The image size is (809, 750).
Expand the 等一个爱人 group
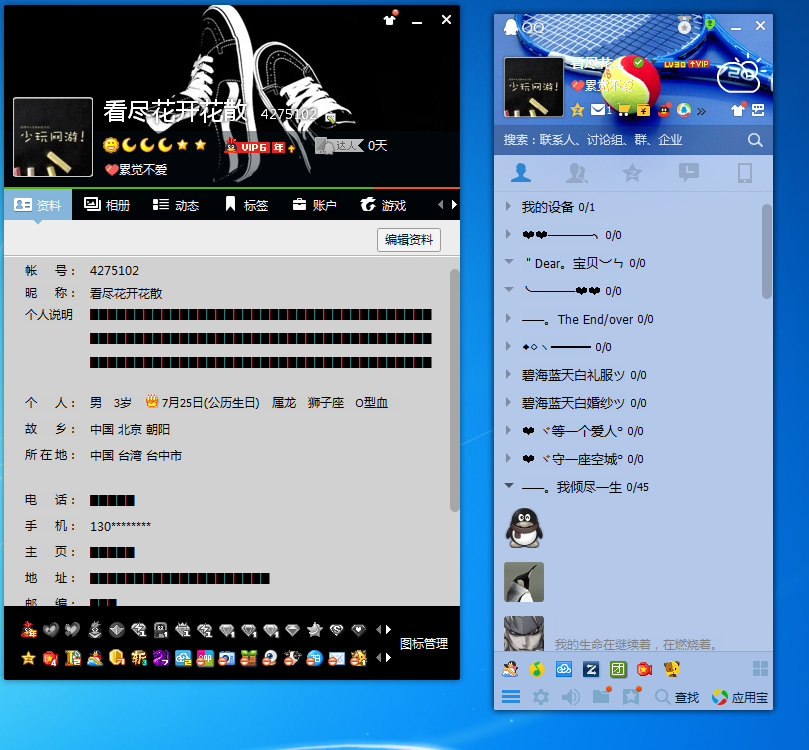point(509,430)
